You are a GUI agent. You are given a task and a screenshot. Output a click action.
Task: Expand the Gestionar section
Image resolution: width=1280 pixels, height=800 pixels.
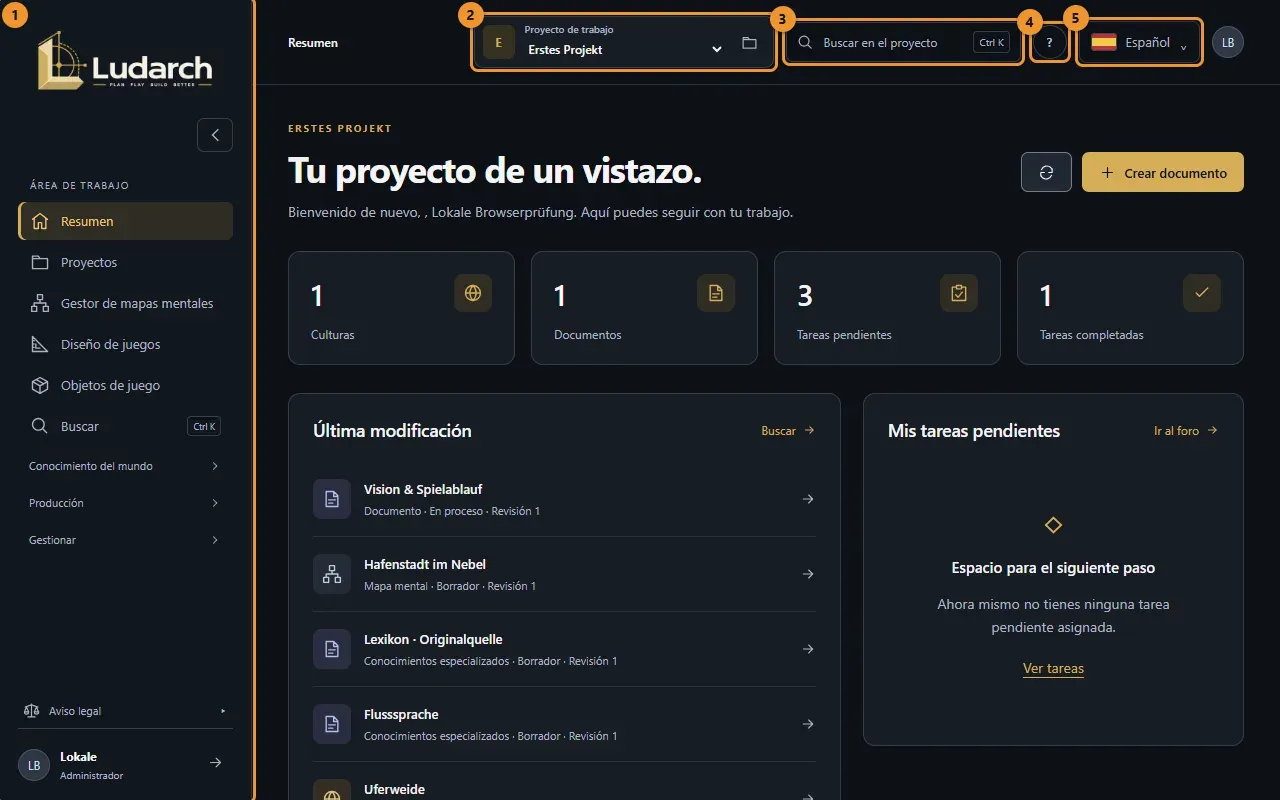(125, 540)
